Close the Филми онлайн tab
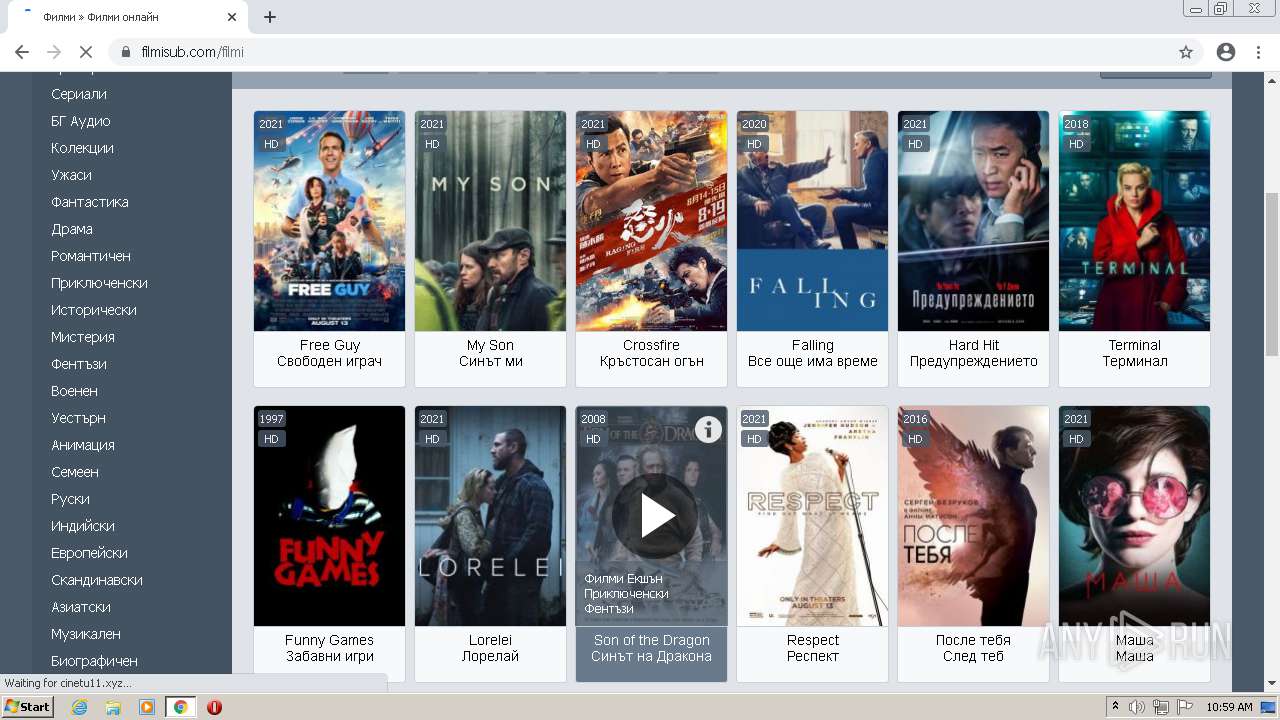Viewport: 1280px width, 720px height. click(x=232, y=17)
